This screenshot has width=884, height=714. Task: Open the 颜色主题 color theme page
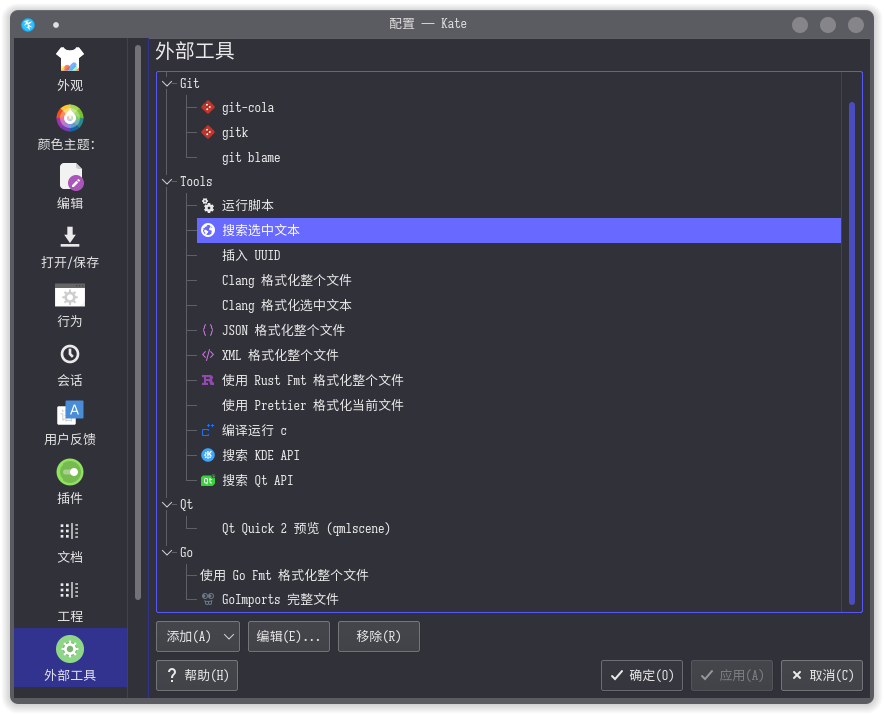70,128
